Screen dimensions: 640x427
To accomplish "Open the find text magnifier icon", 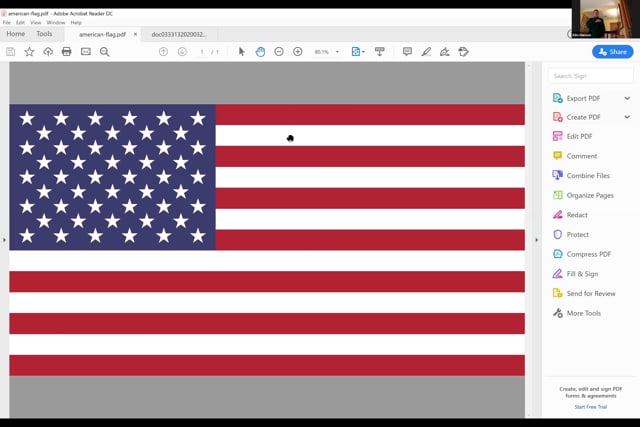I will (x=104, y=52).
